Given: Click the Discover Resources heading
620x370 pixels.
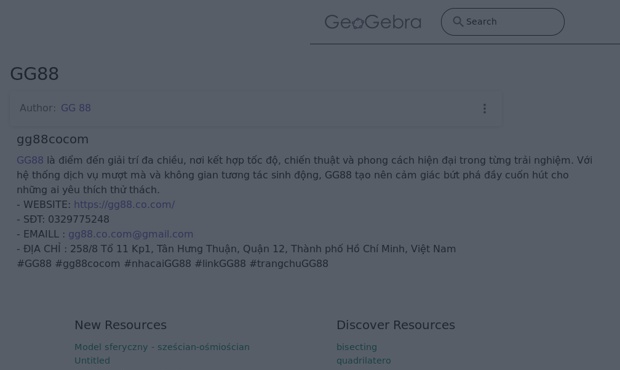Looking at the screenshot, I should [396, 325].
